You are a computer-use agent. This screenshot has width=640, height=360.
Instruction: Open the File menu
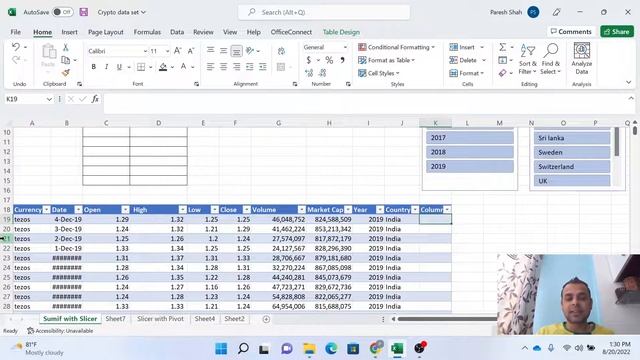[x=16, y=32]
